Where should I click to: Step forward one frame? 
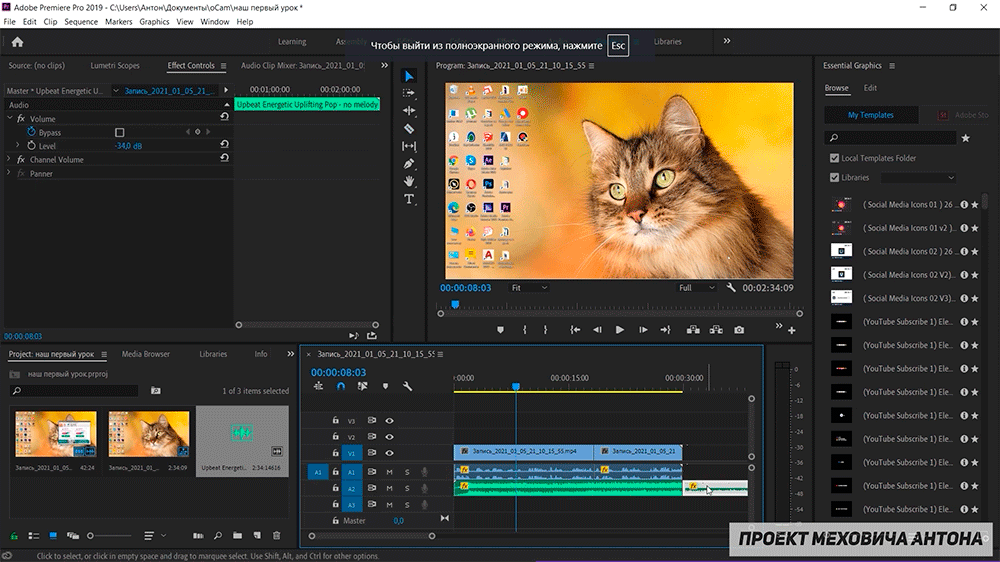[x=643, y=330]
